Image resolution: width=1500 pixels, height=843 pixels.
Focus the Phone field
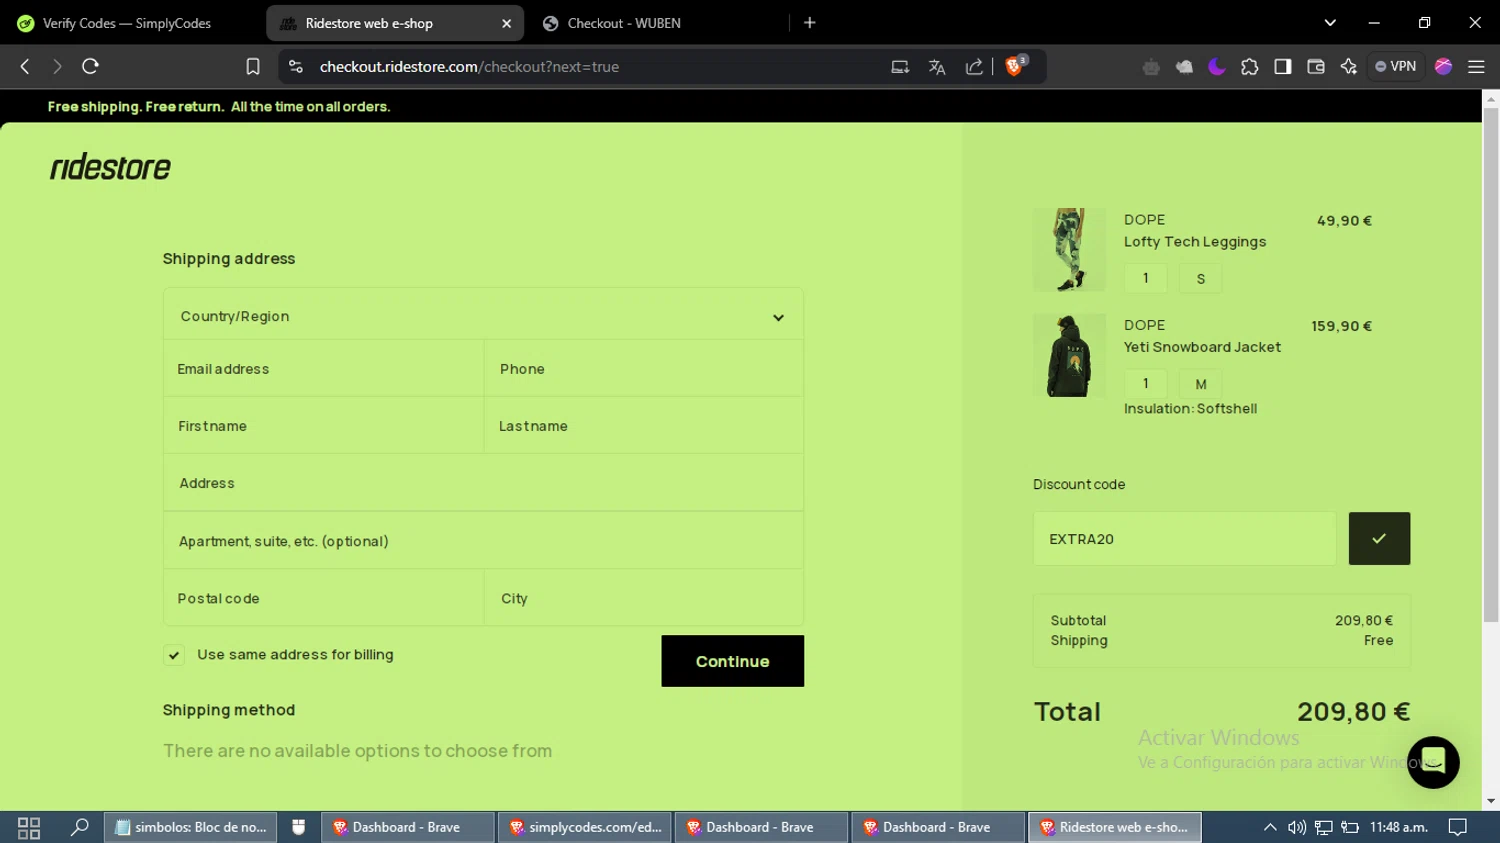[x=643, y=369]
